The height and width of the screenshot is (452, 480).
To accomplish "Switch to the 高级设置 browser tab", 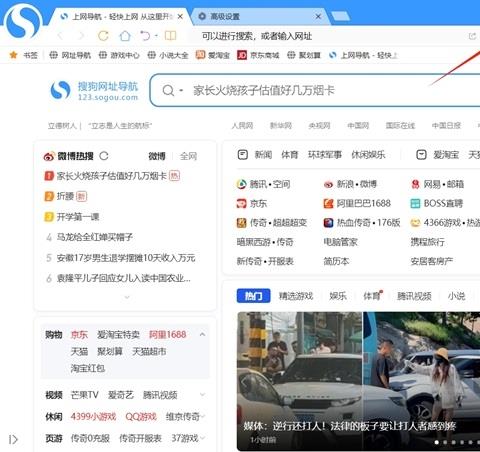I will (258, 16).
